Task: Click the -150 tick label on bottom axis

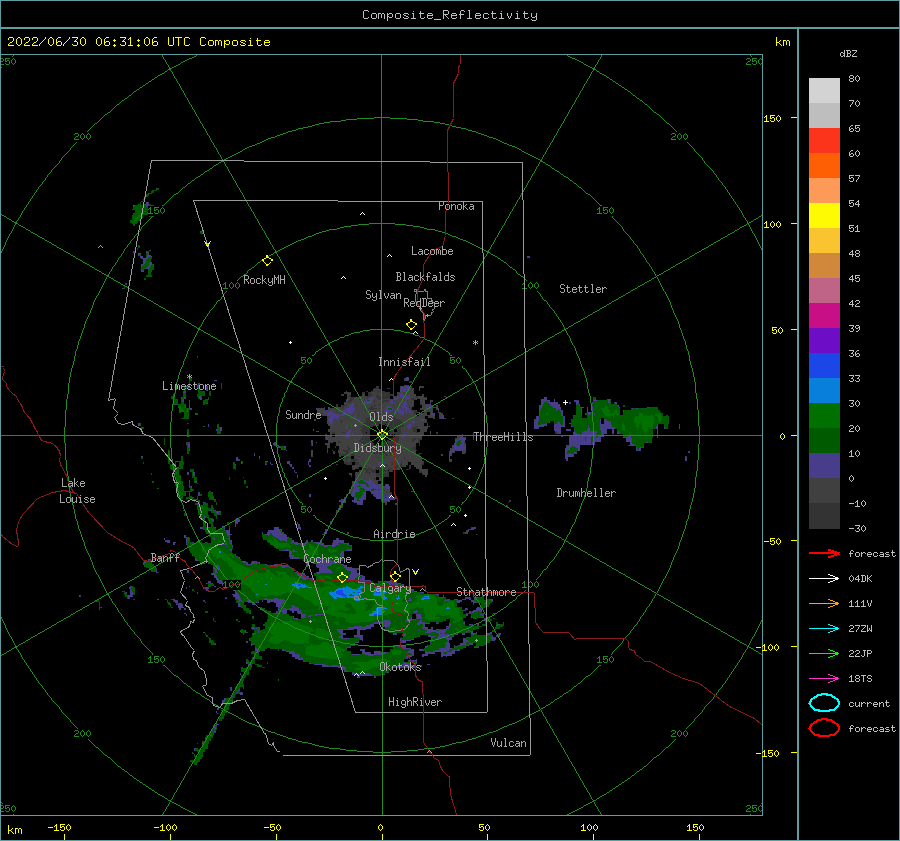Action: (59, 827)
